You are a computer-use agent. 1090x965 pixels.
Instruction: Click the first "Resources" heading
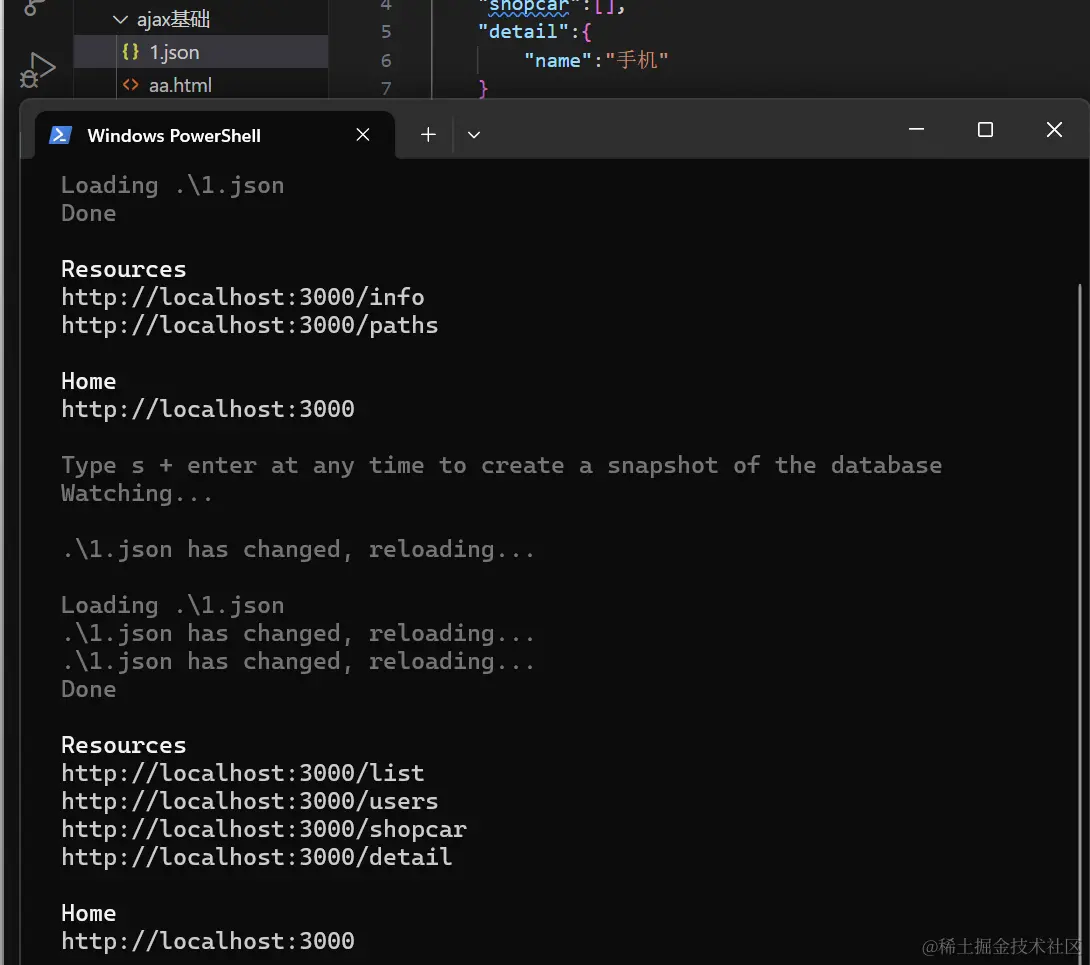click(x=124, y=269)
